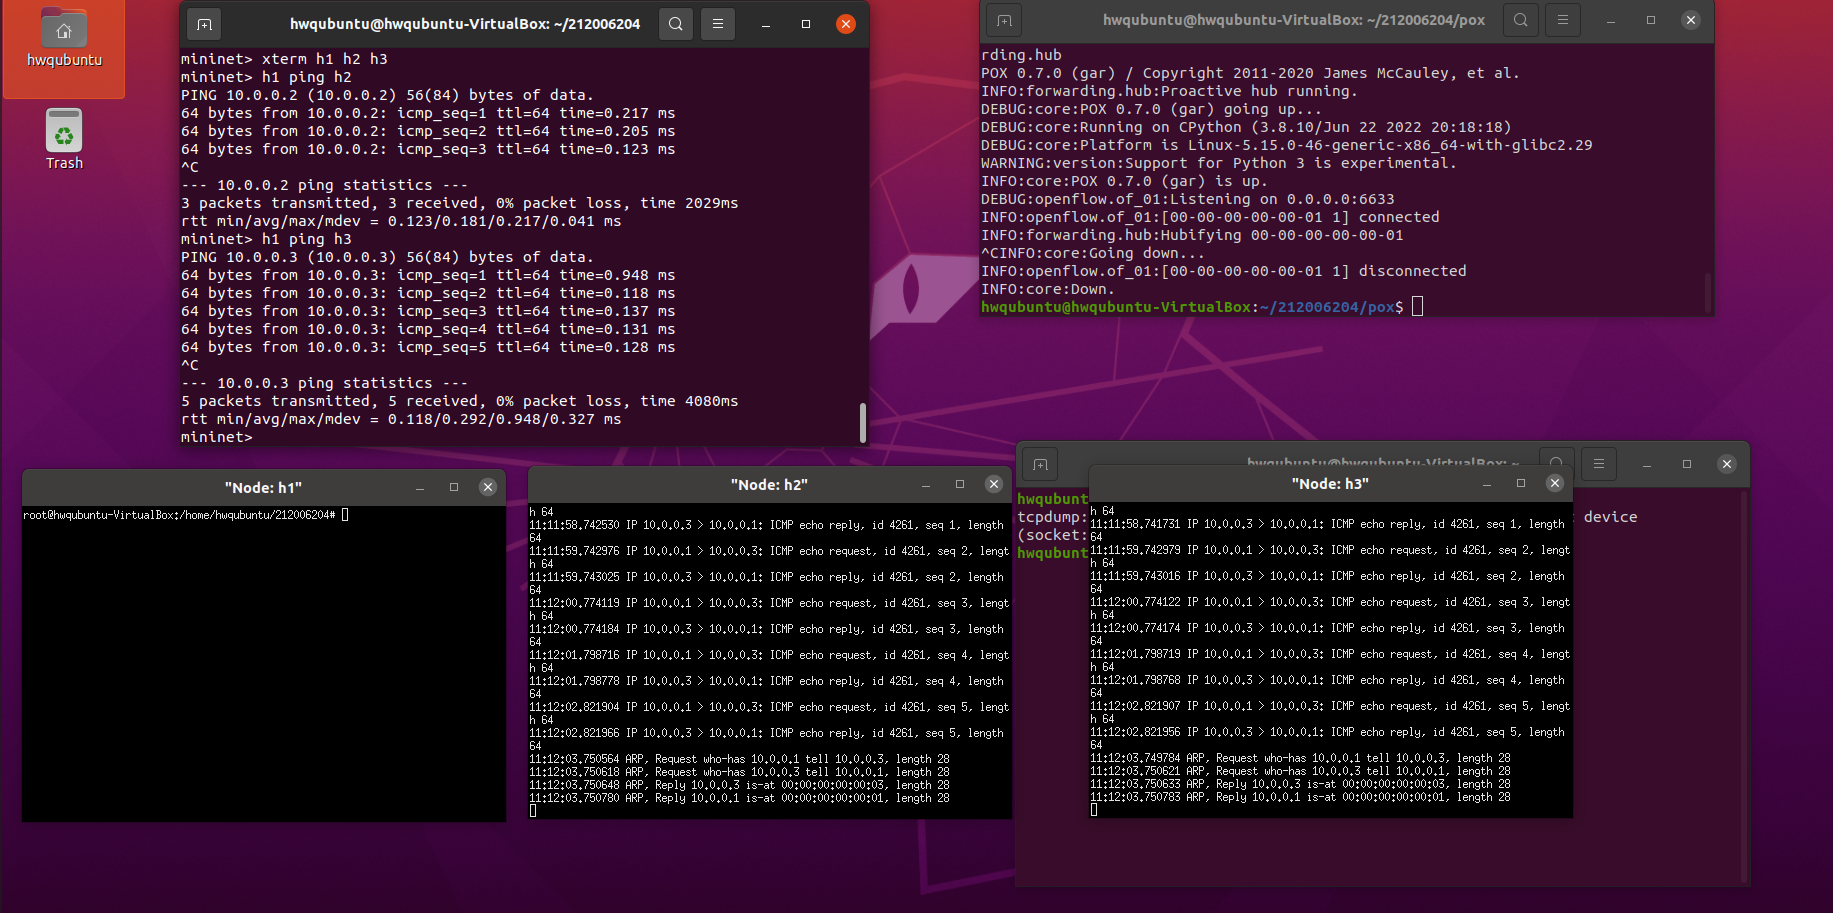Click the mininet terminal scrollbar handle
This screenshot has width=1833, height=913.
click(x=862, y=422)
